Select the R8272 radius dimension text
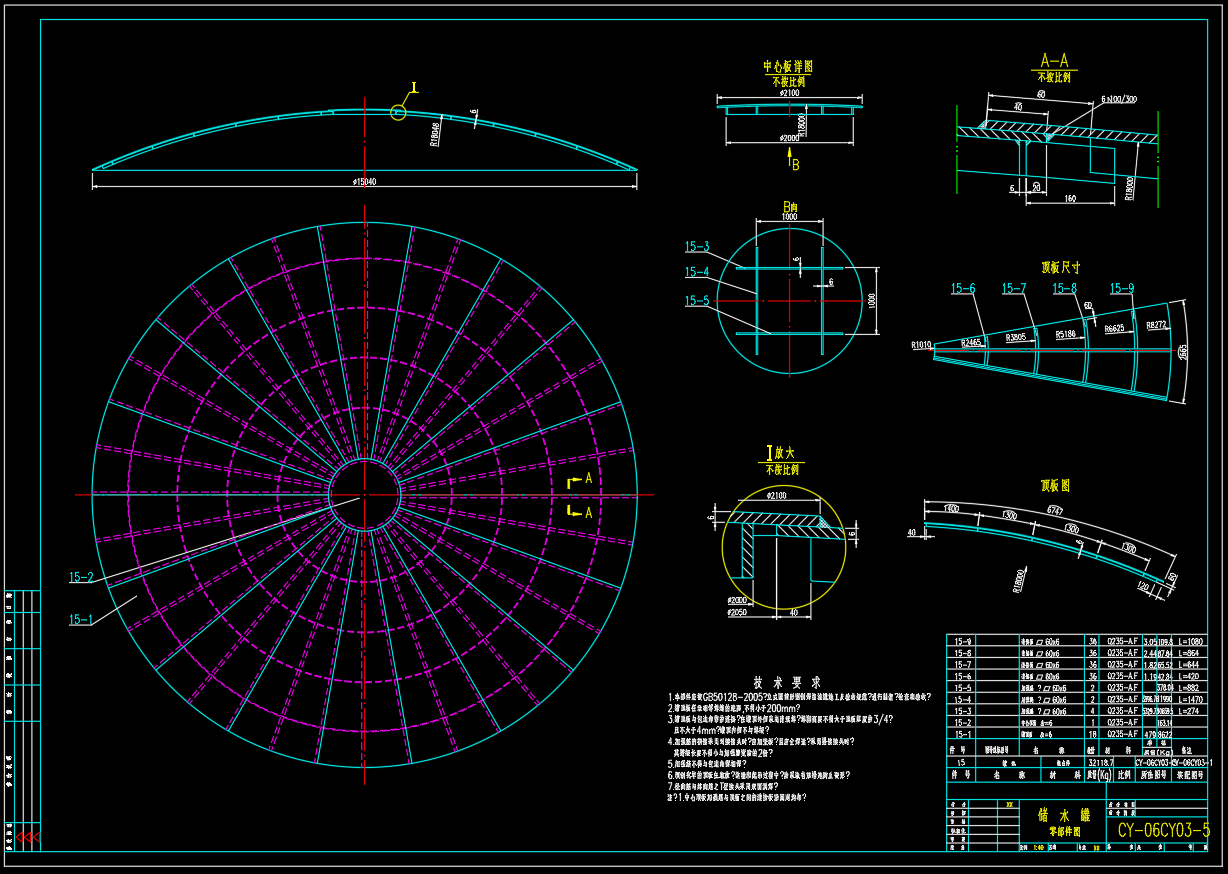Viewport: 1228px width, 874px height. coord(1156,325)
